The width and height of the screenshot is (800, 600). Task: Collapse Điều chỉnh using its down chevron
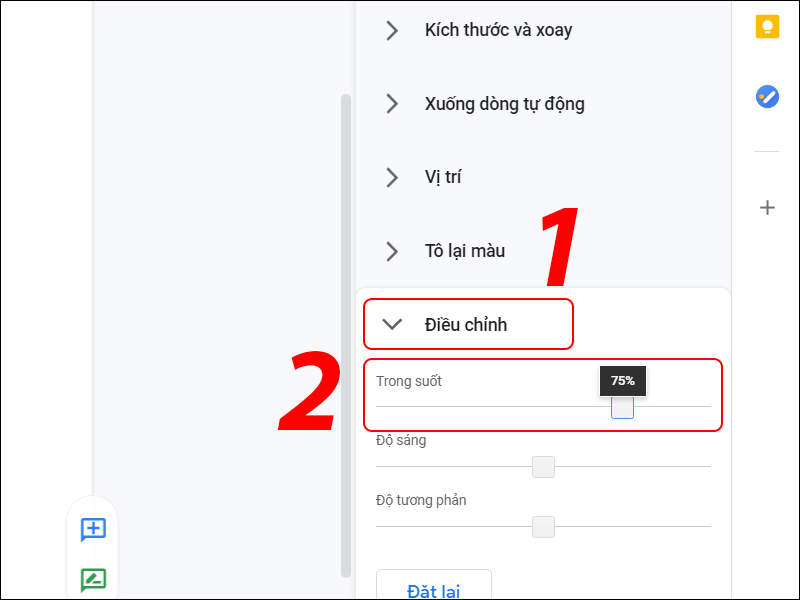point(392,324)
